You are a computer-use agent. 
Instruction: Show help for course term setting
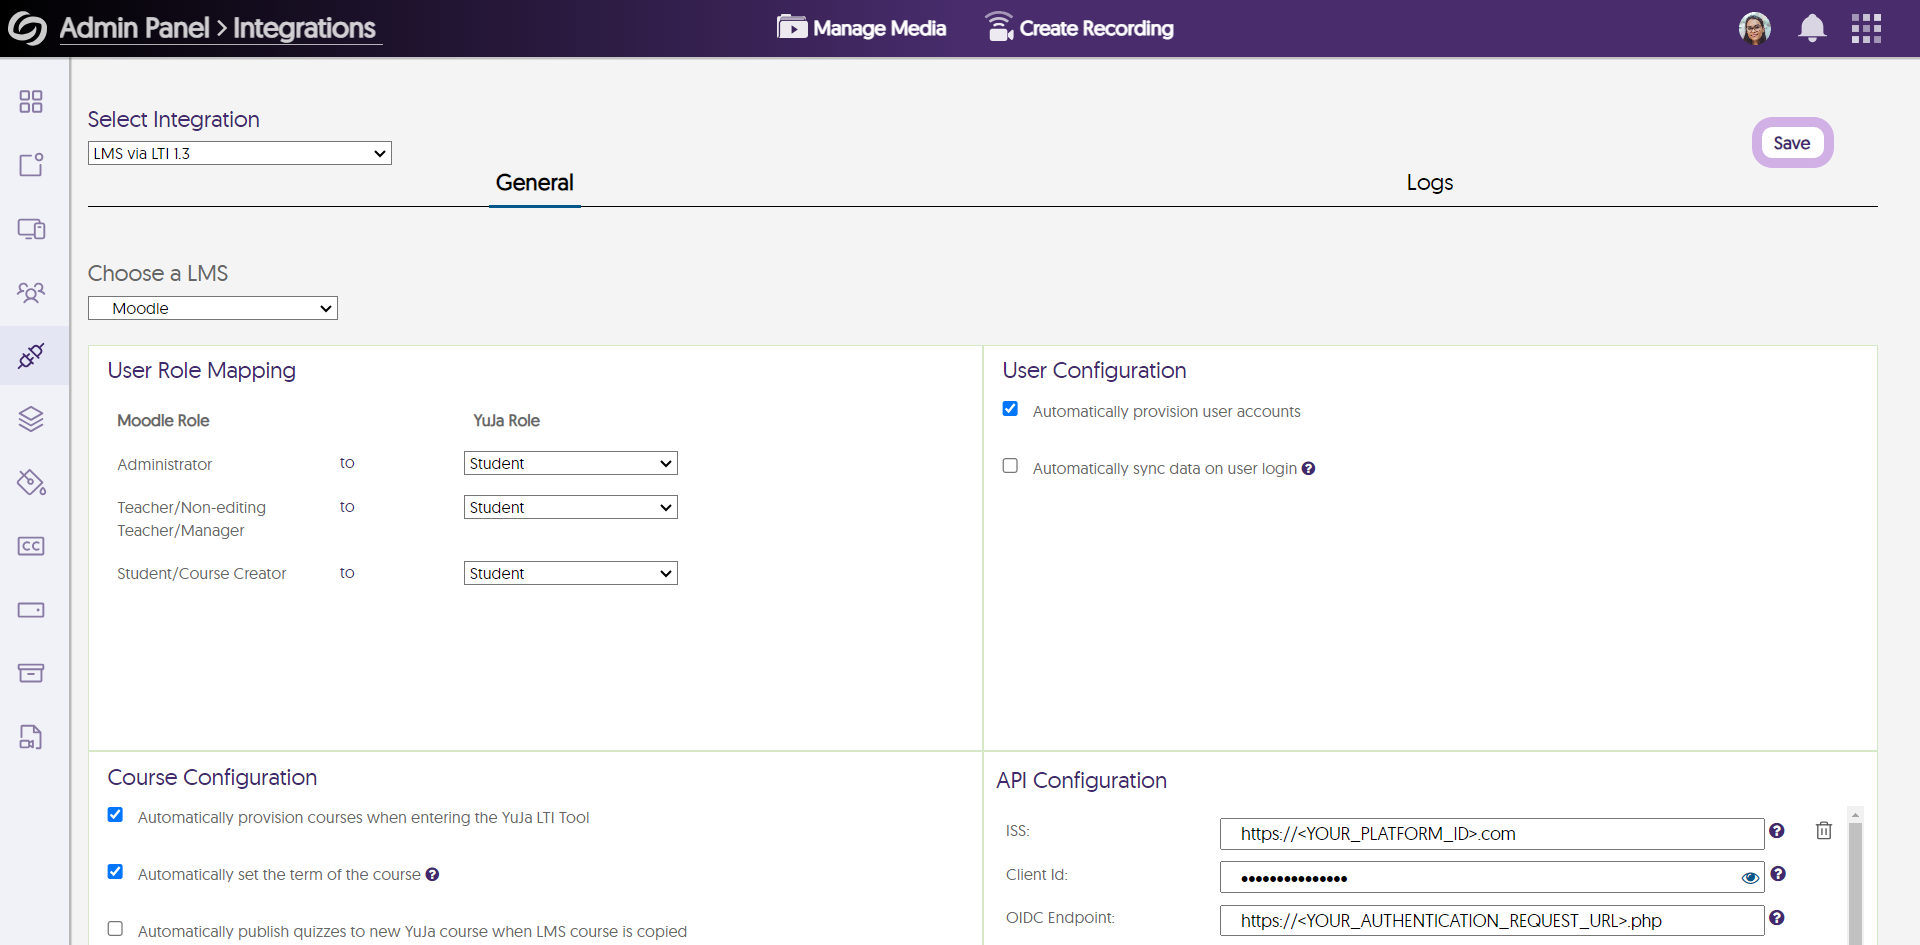[x=432, y=874]
